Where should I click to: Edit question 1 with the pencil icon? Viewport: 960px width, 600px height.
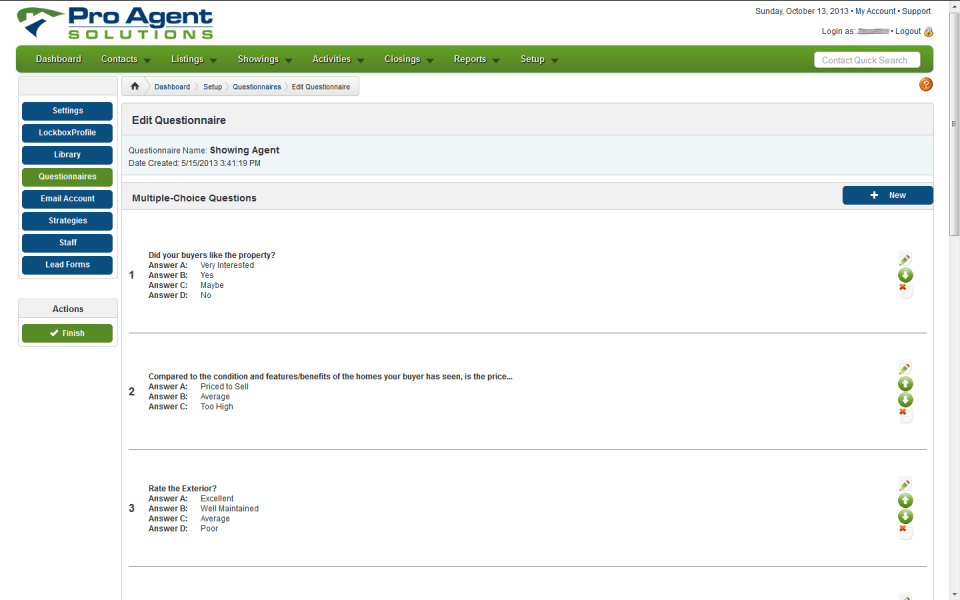(905, 260)
